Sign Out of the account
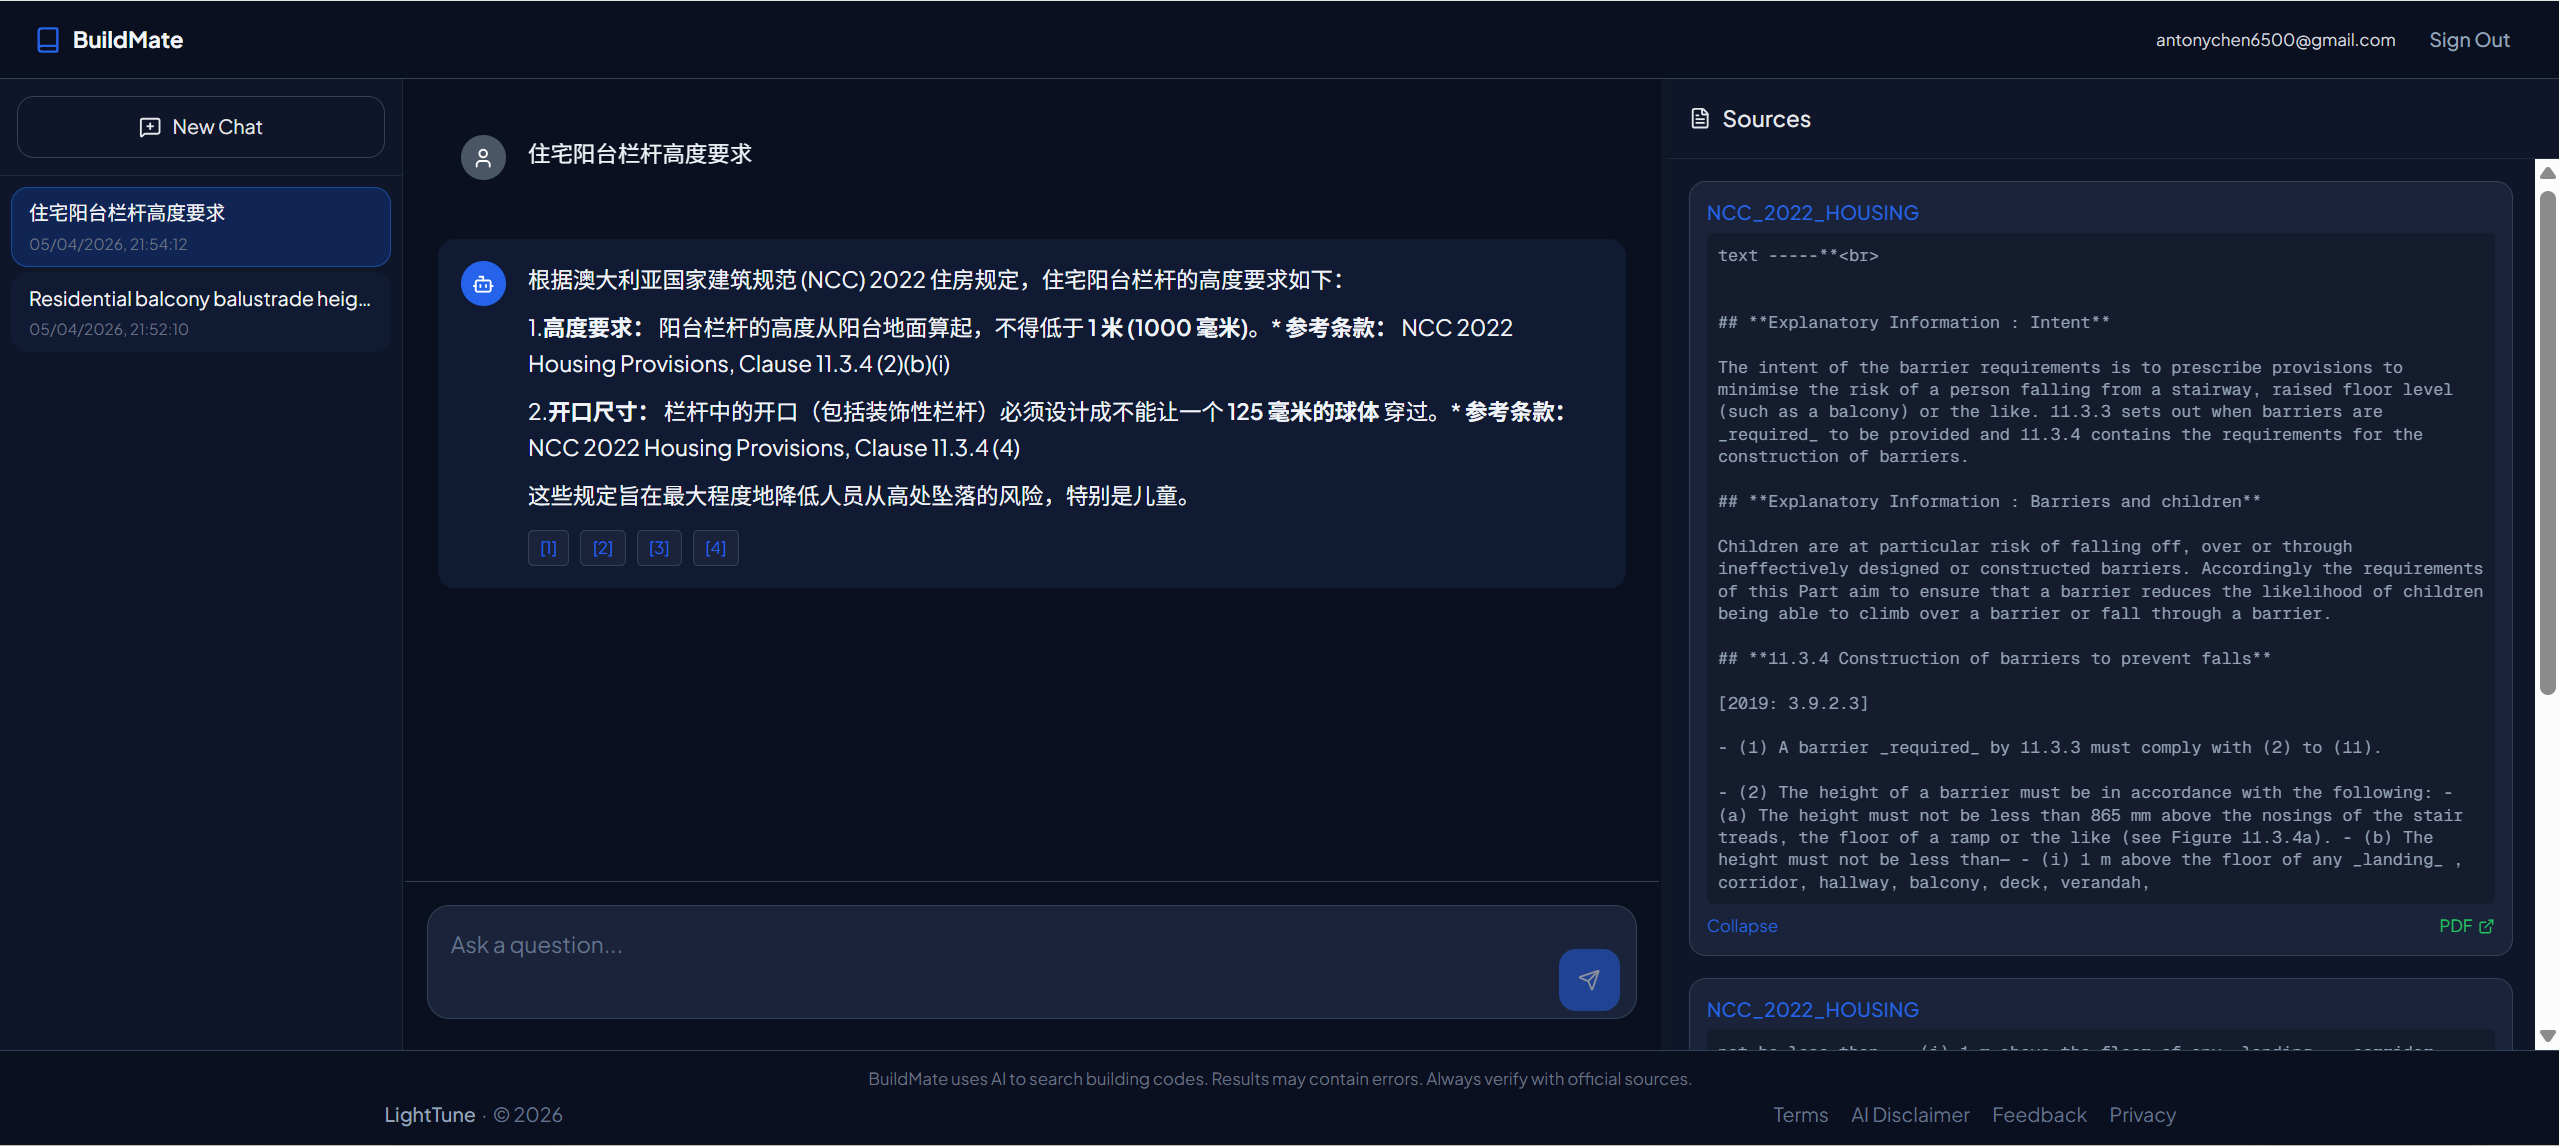Screen dimensions: 2559x1146 click(x=2469, y=40)
